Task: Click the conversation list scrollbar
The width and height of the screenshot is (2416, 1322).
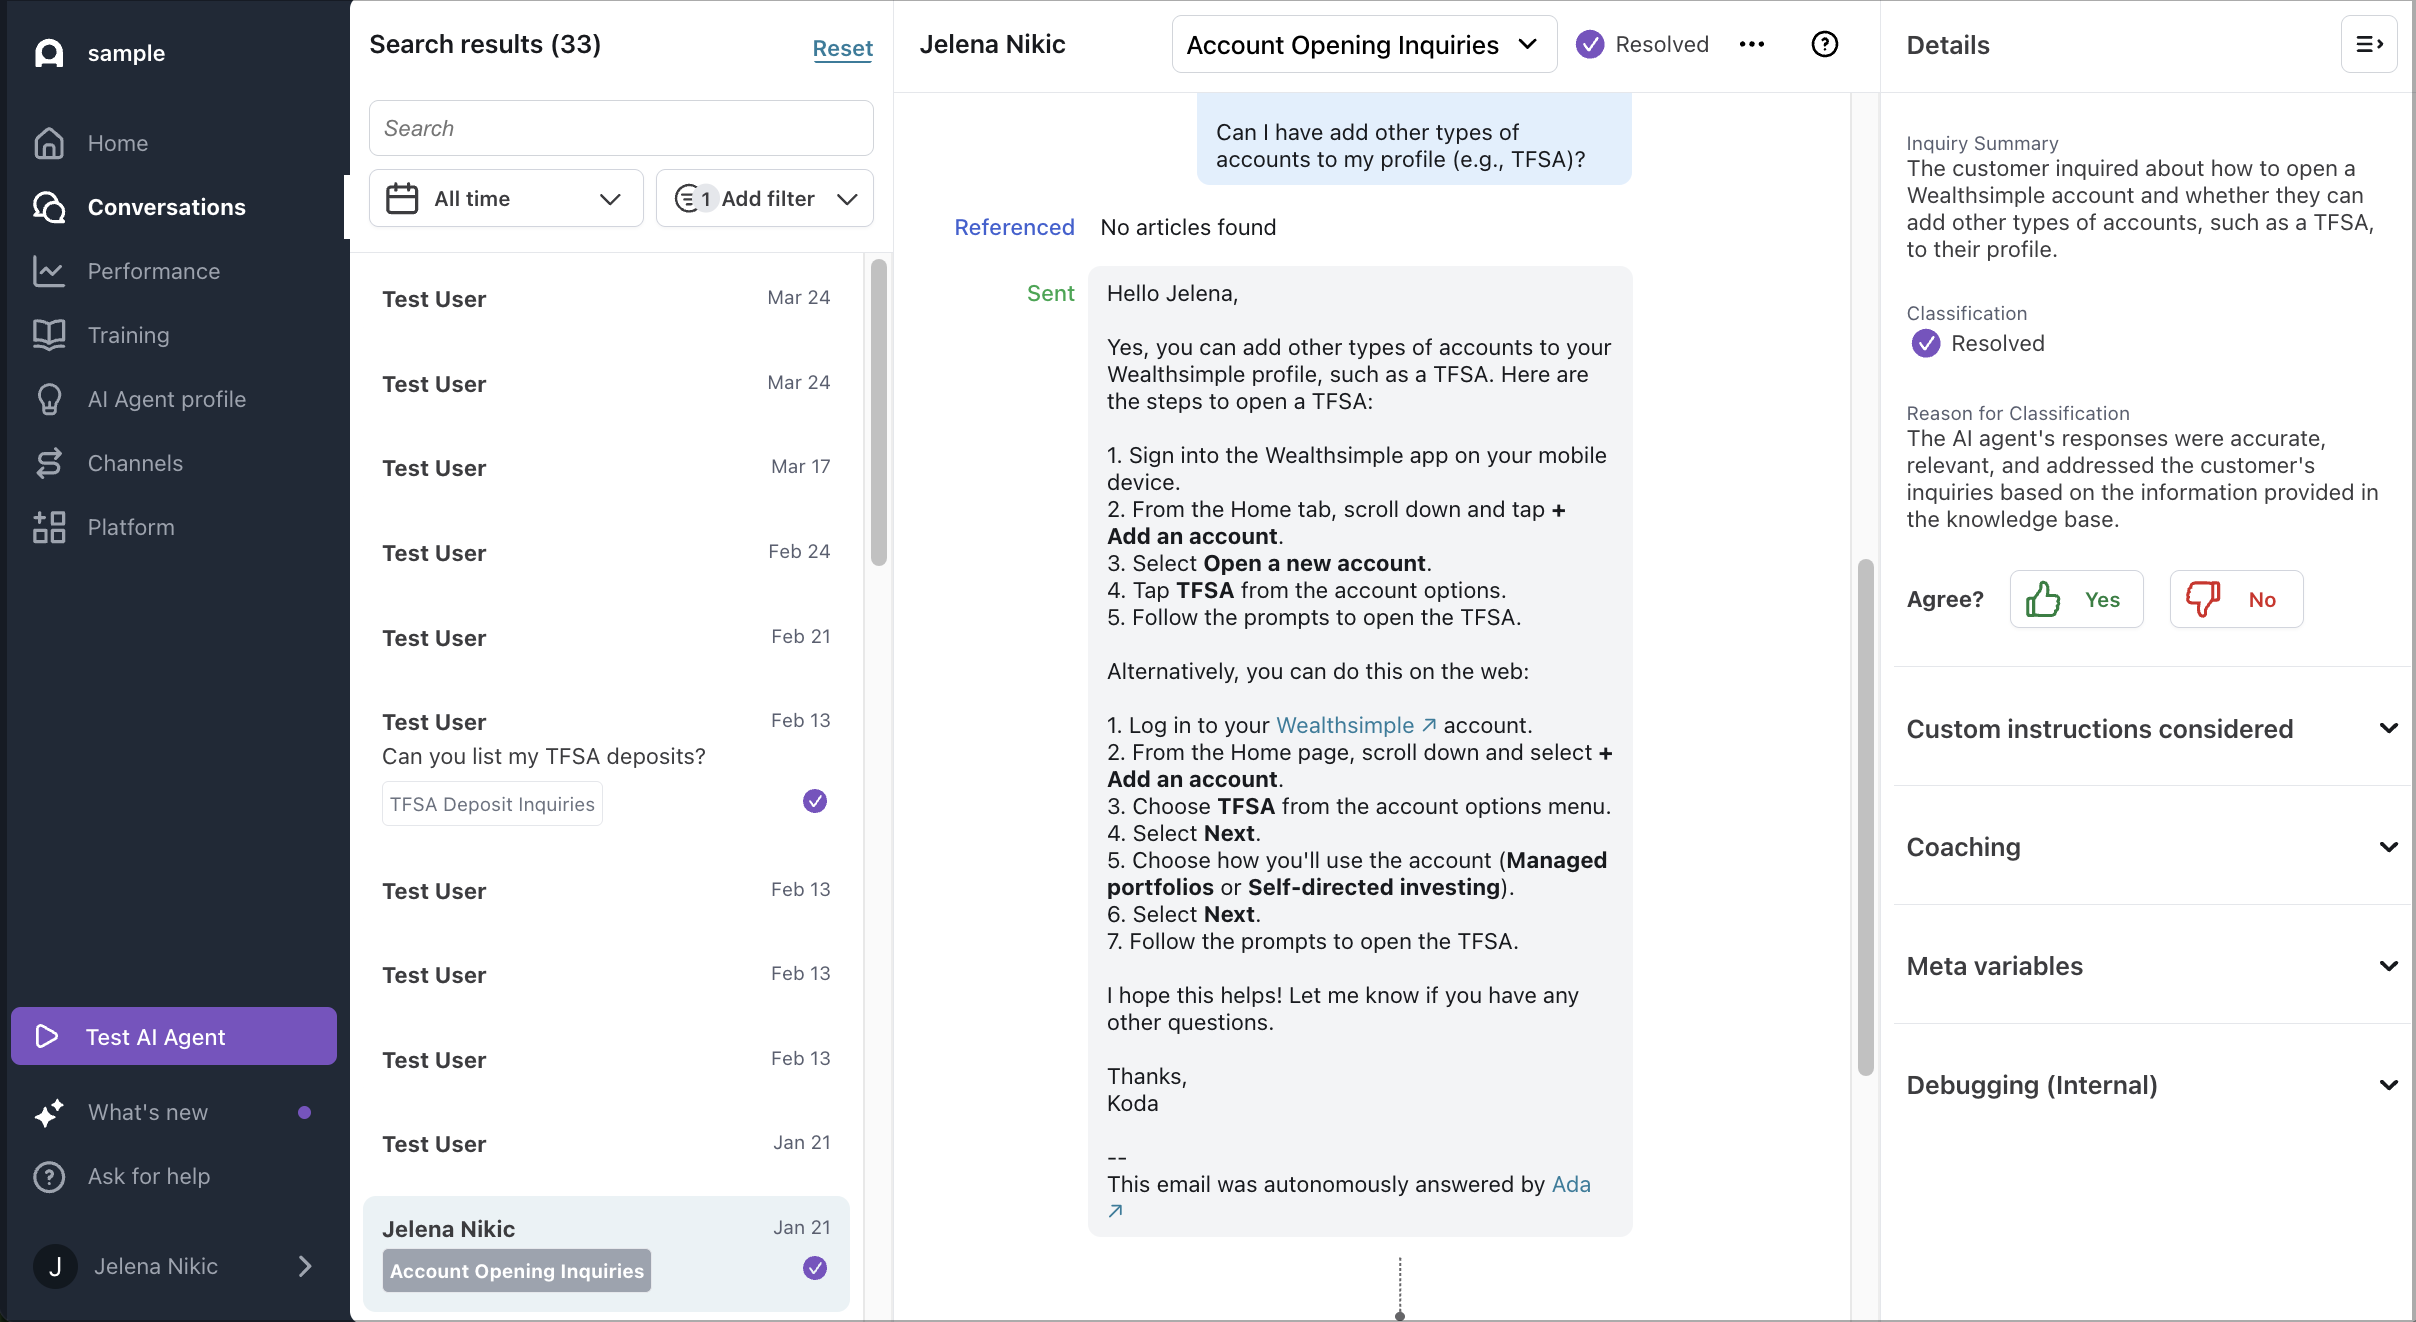Action: tap(878, 412)
